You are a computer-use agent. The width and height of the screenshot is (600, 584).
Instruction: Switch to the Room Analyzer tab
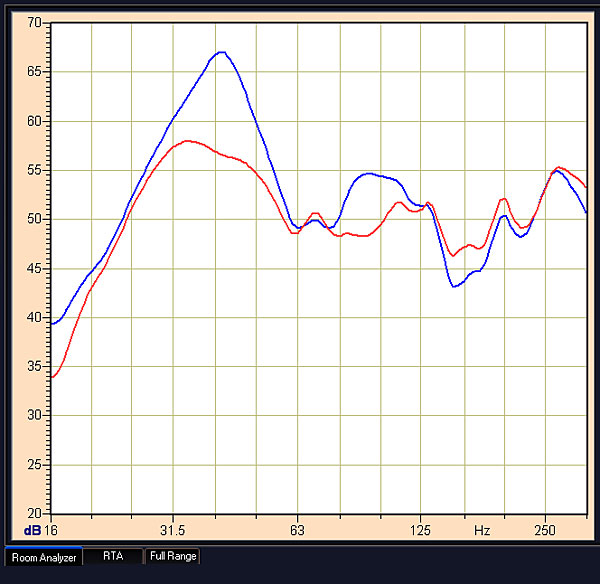click(x=42, y=556)
